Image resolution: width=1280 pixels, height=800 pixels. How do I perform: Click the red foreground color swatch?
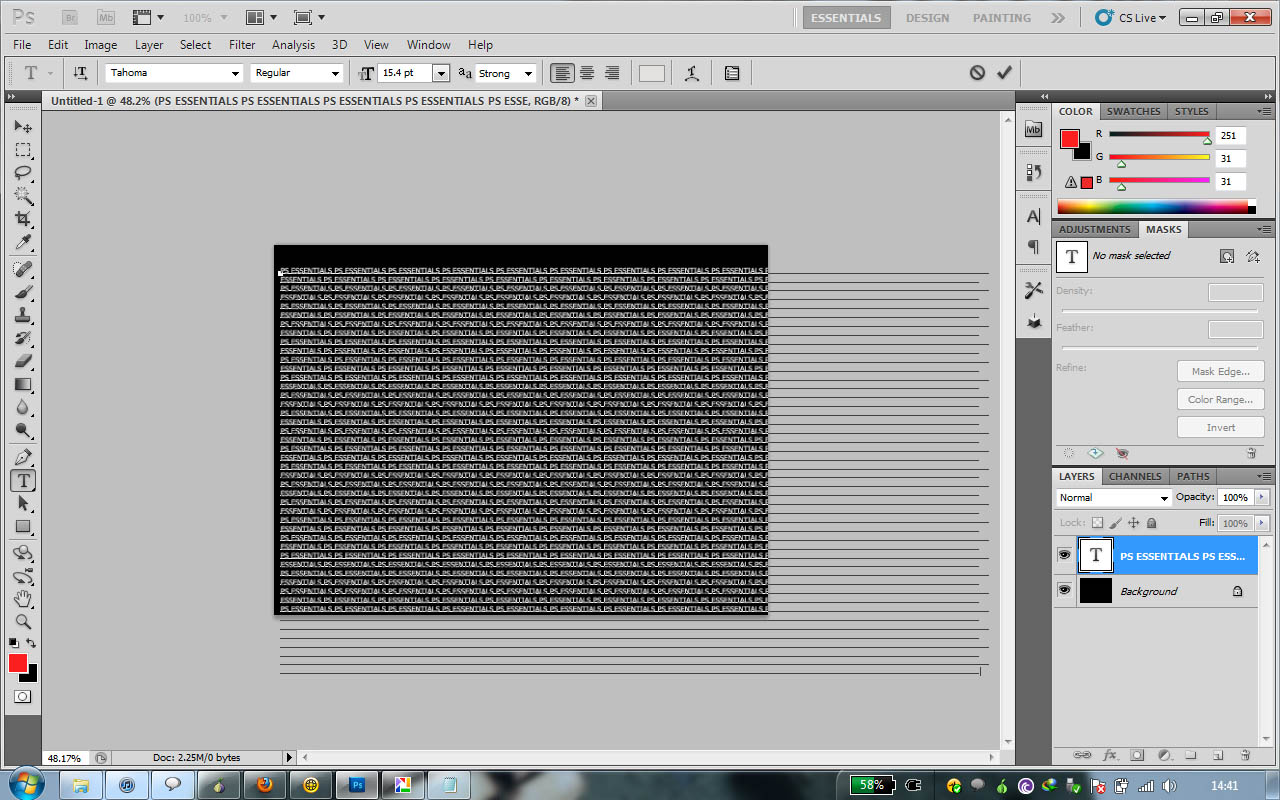point(16,663)
